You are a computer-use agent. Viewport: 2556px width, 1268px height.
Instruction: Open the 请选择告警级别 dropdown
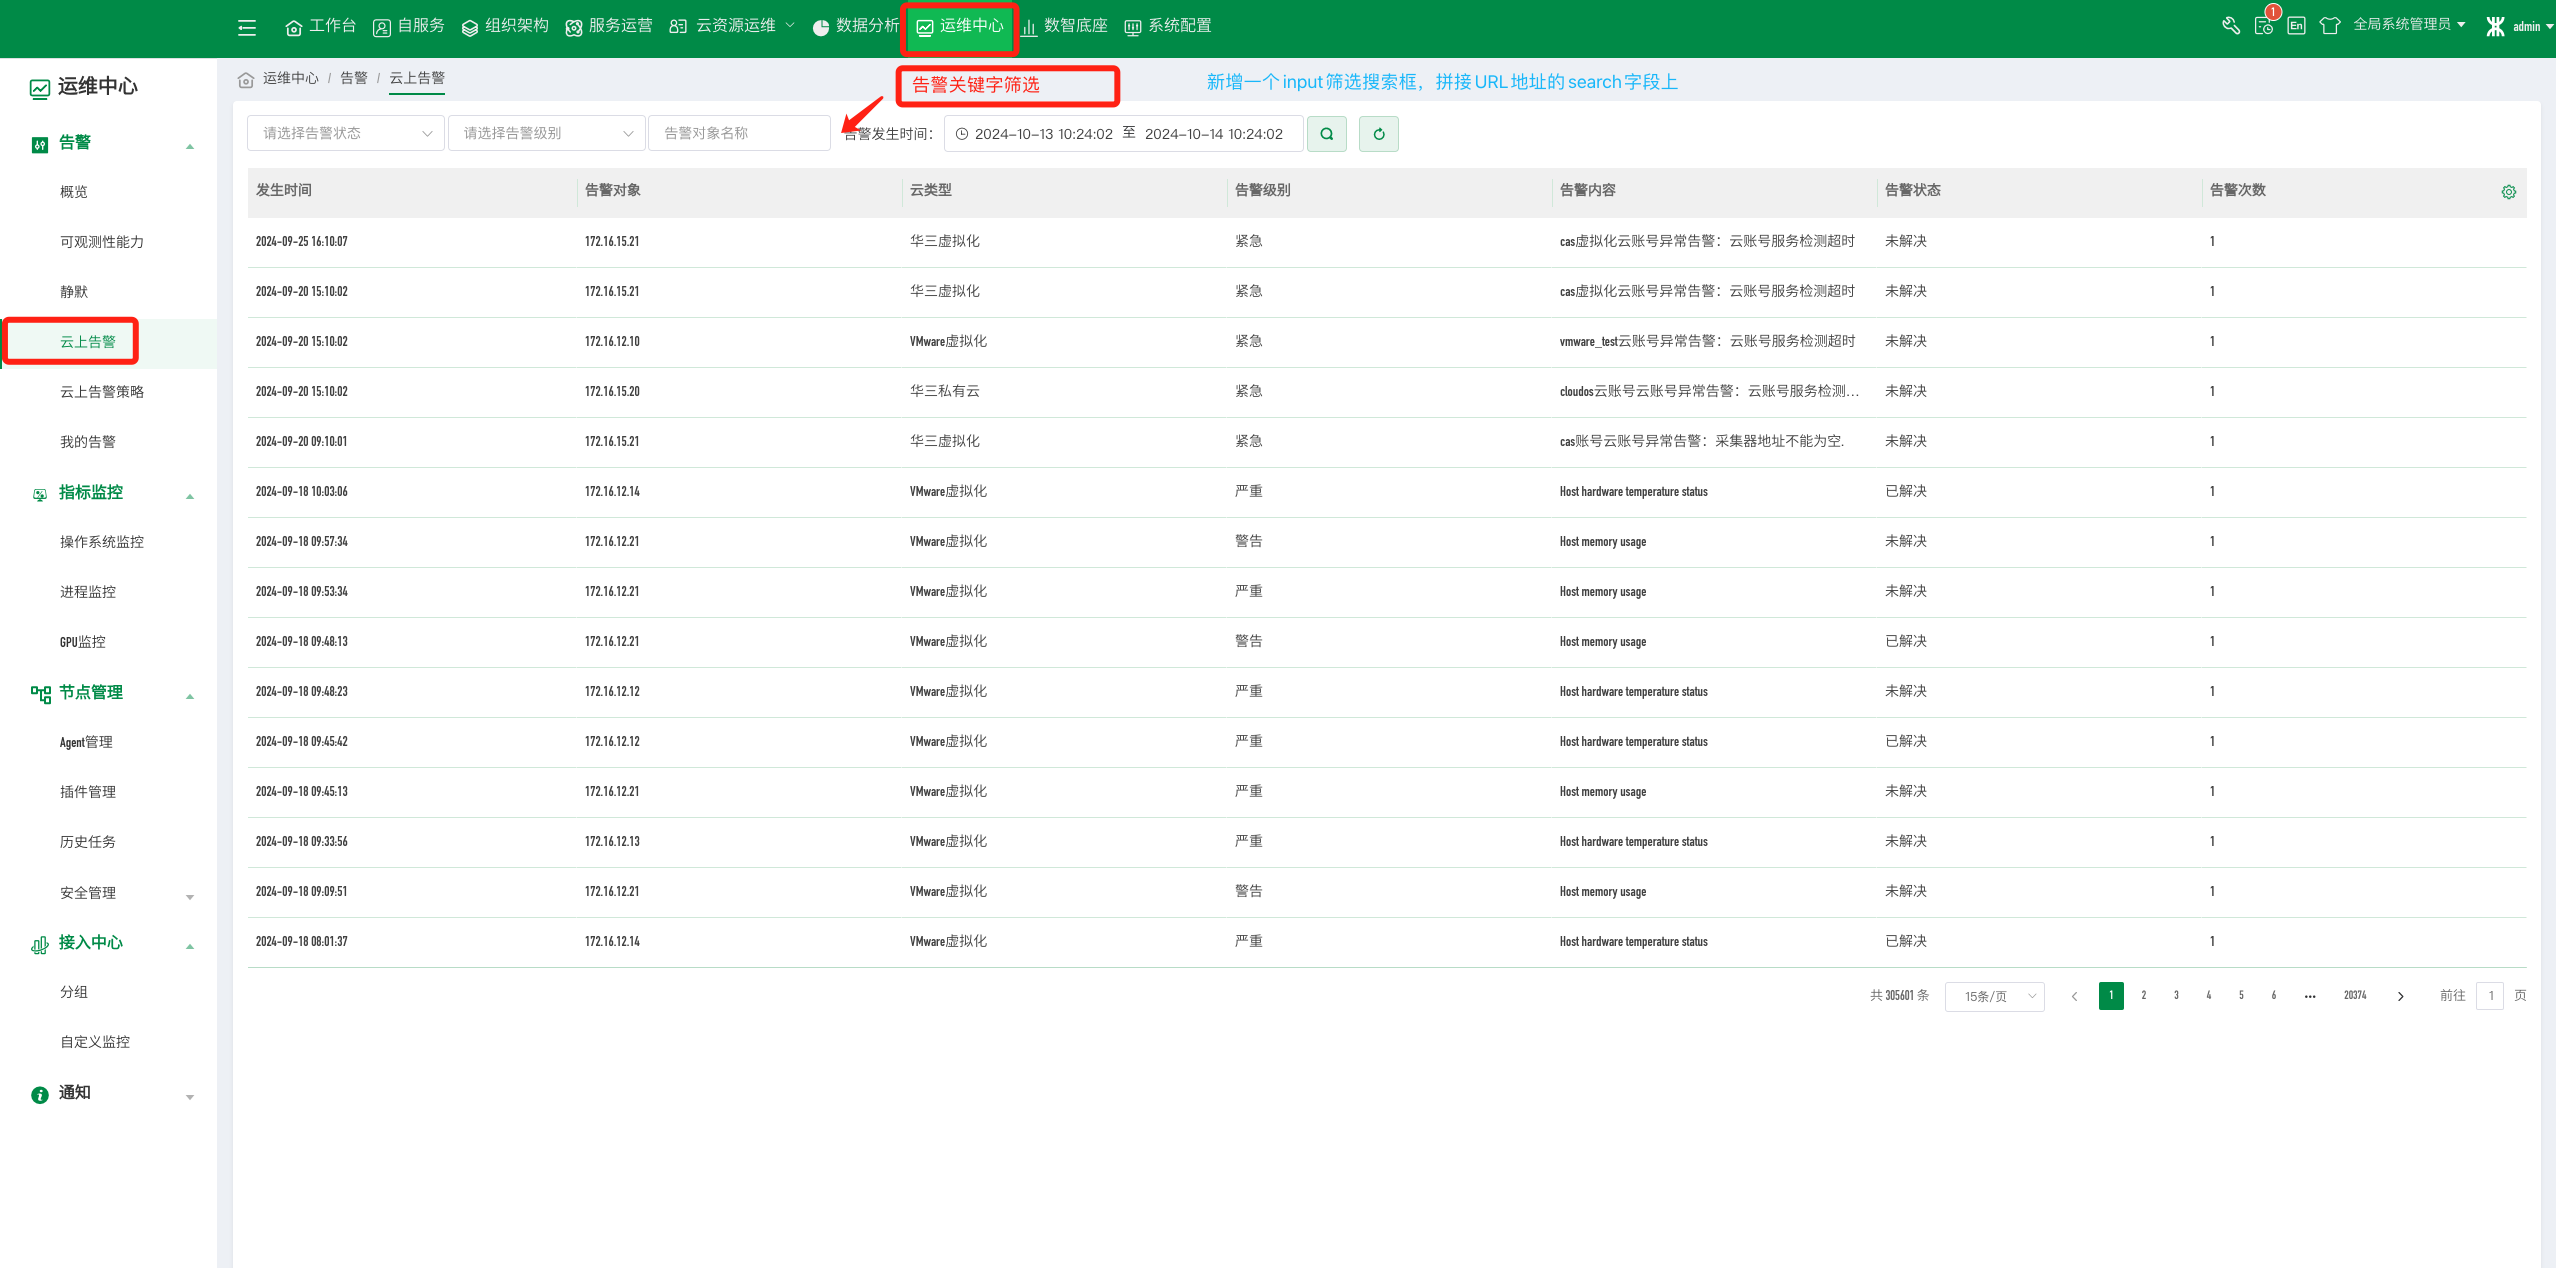point(545,133)
